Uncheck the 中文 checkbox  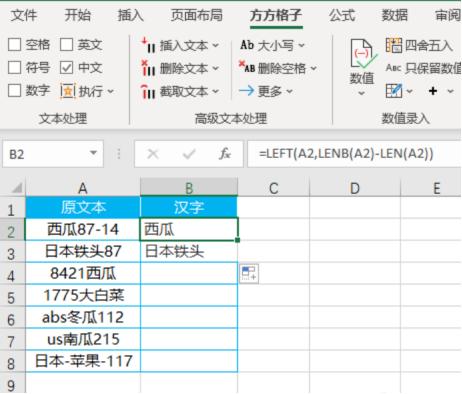point(66,68)
